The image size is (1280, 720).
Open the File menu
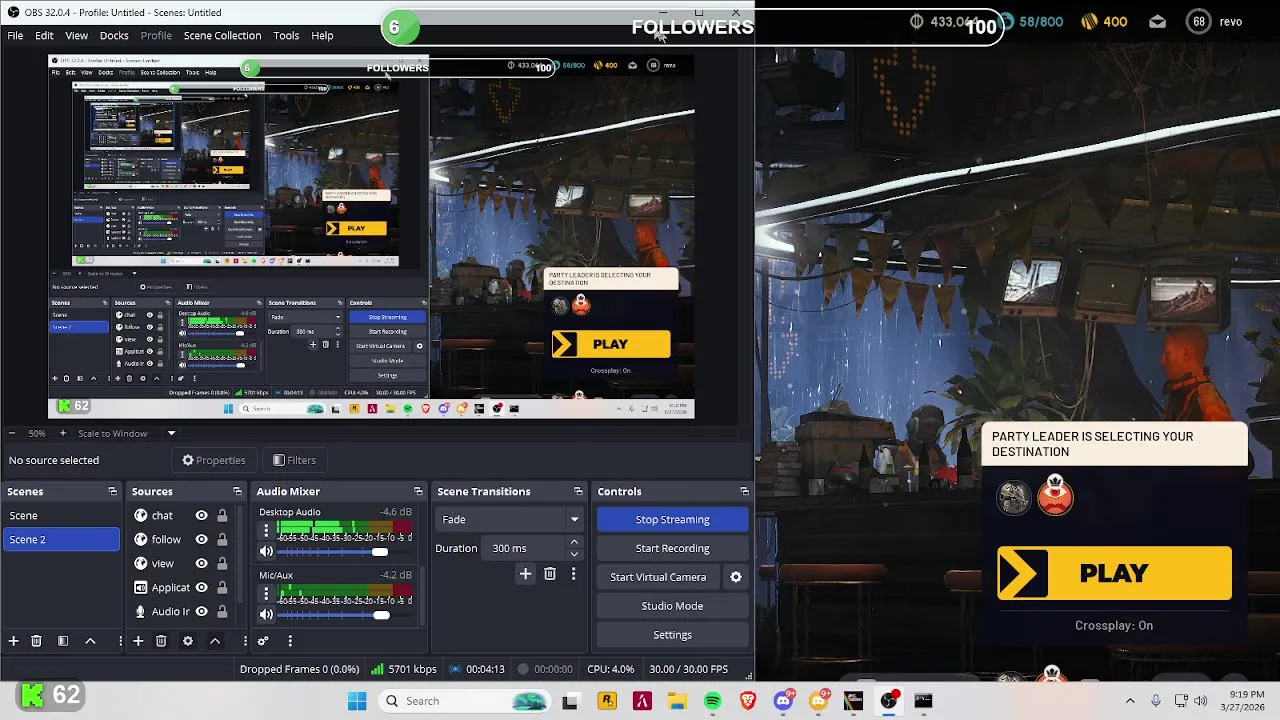(16, 35)
